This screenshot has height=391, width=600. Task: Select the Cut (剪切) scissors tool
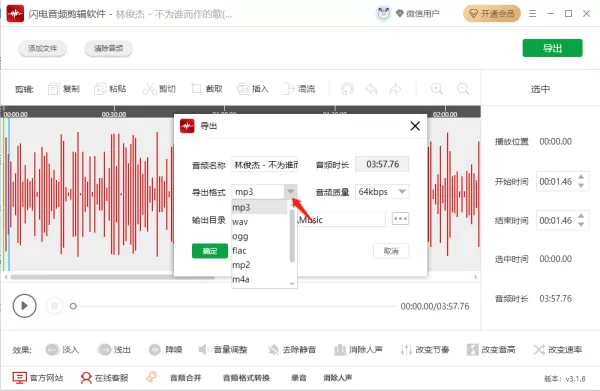tap(159, 89)
